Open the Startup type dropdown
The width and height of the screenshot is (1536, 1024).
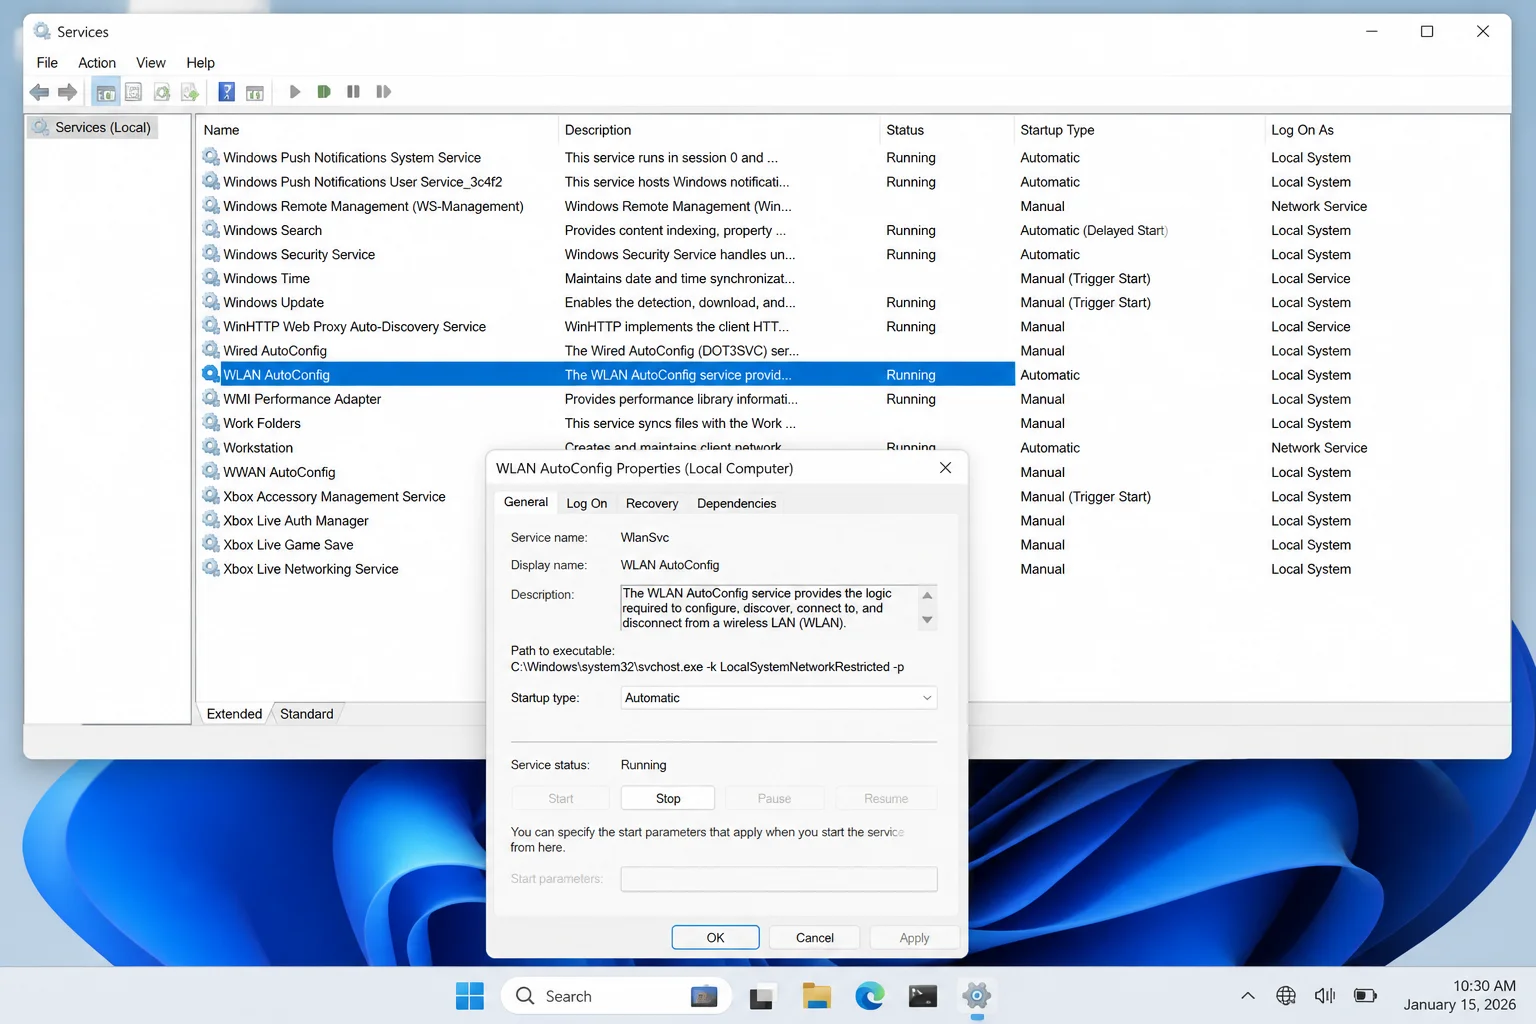[778, 698]
